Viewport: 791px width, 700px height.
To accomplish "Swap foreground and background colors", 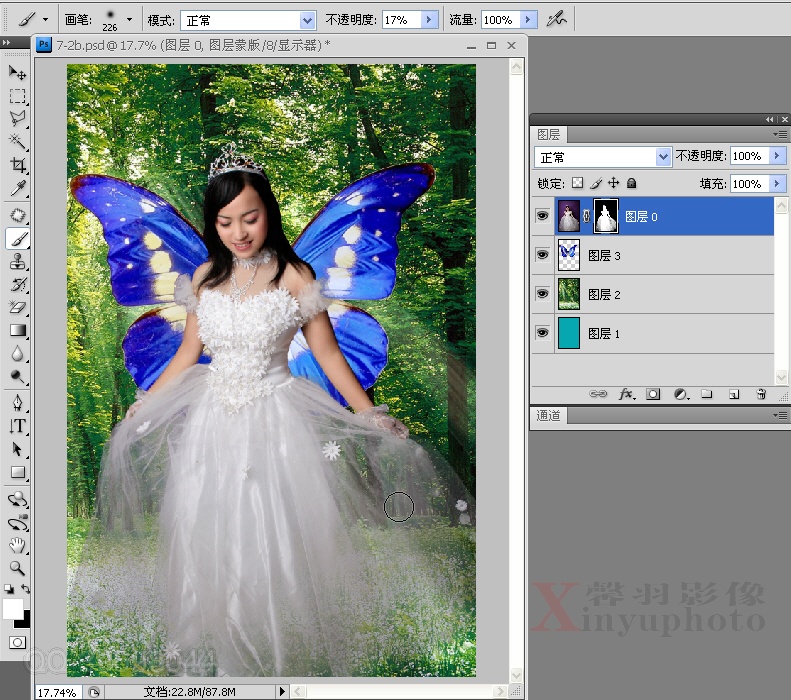I will click(x=25, y=589).
